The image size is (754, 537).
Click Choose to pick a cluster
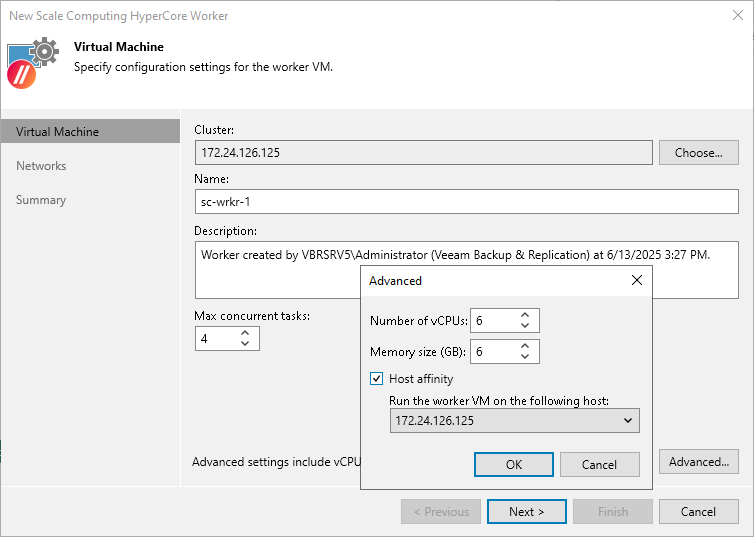698,153
